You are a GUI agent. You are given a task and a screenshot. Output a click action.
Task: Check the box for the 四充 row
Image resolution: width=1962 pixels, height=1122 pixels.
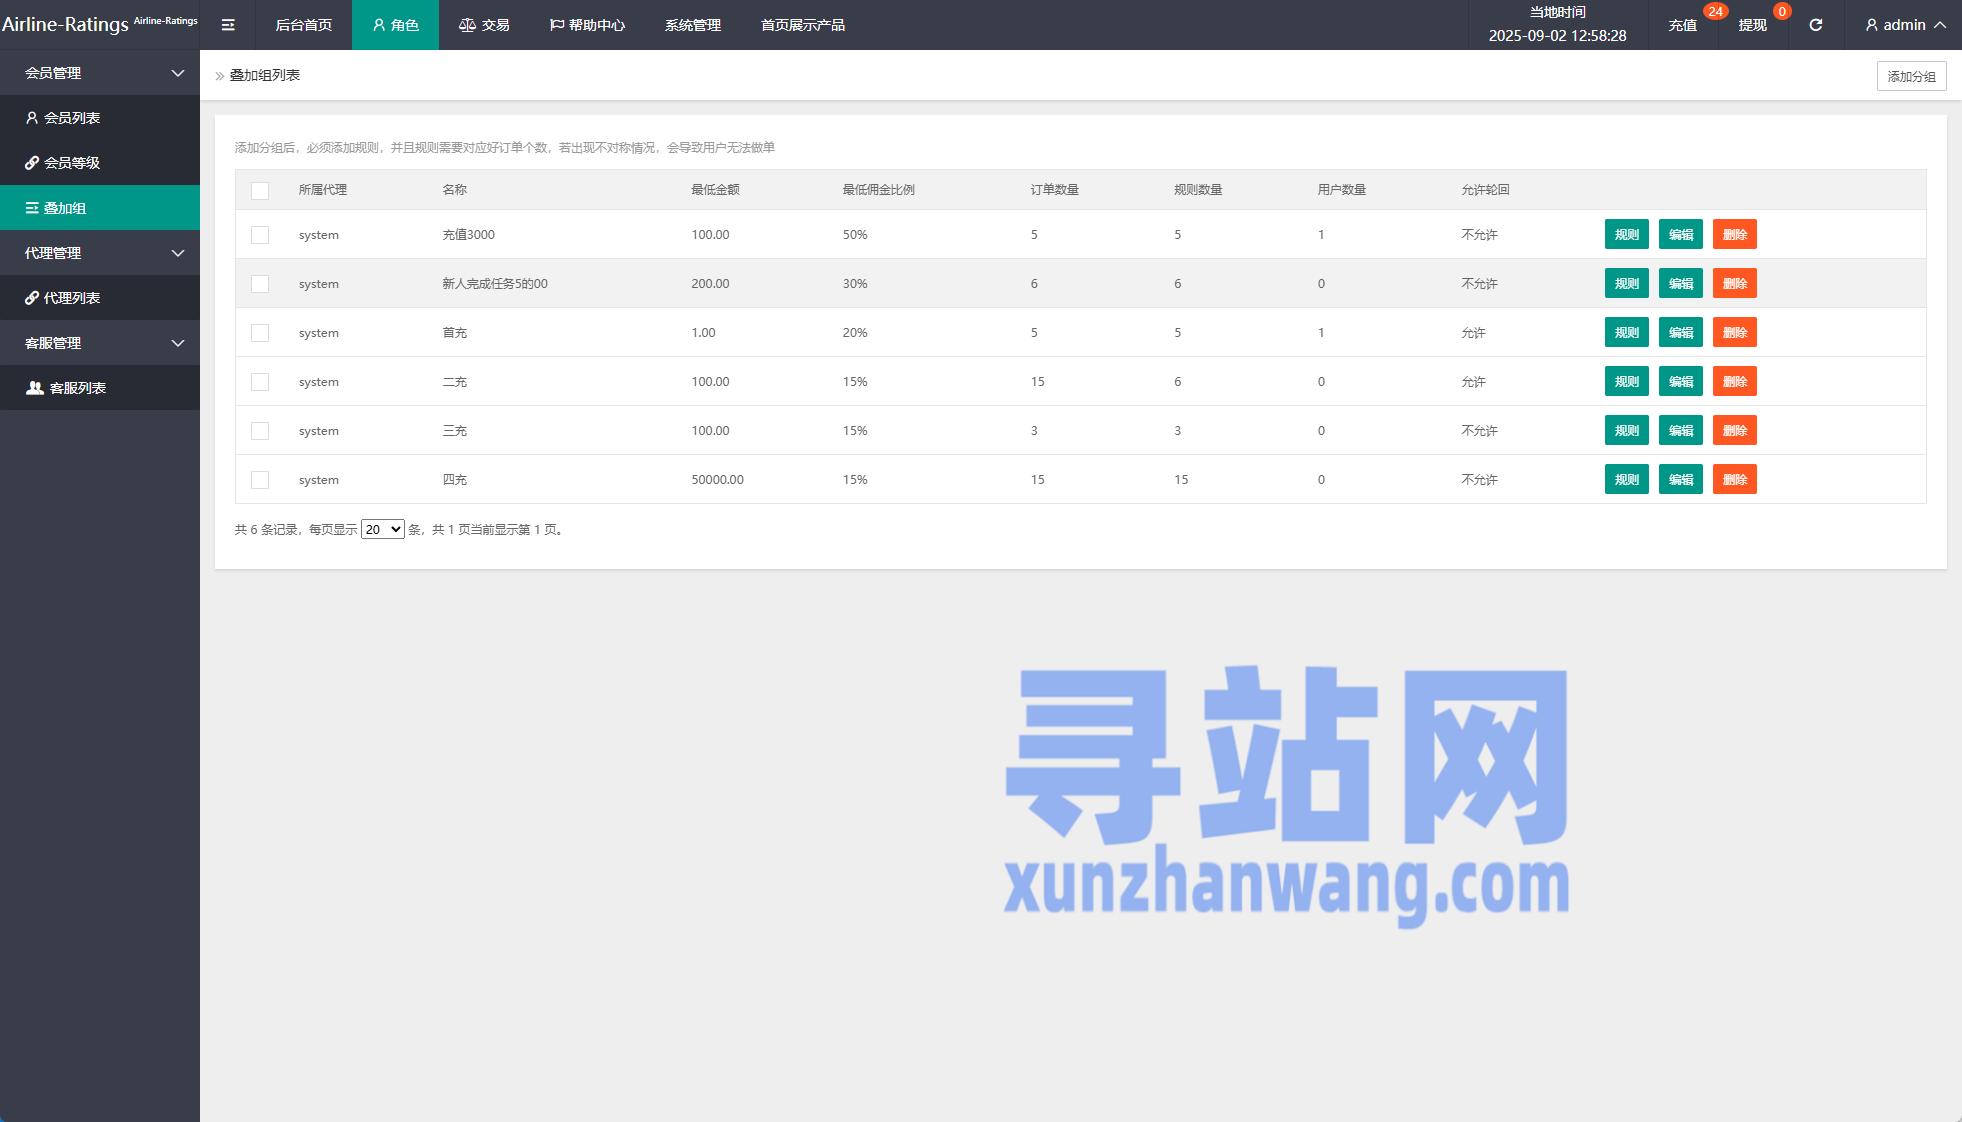coord(260,480)
